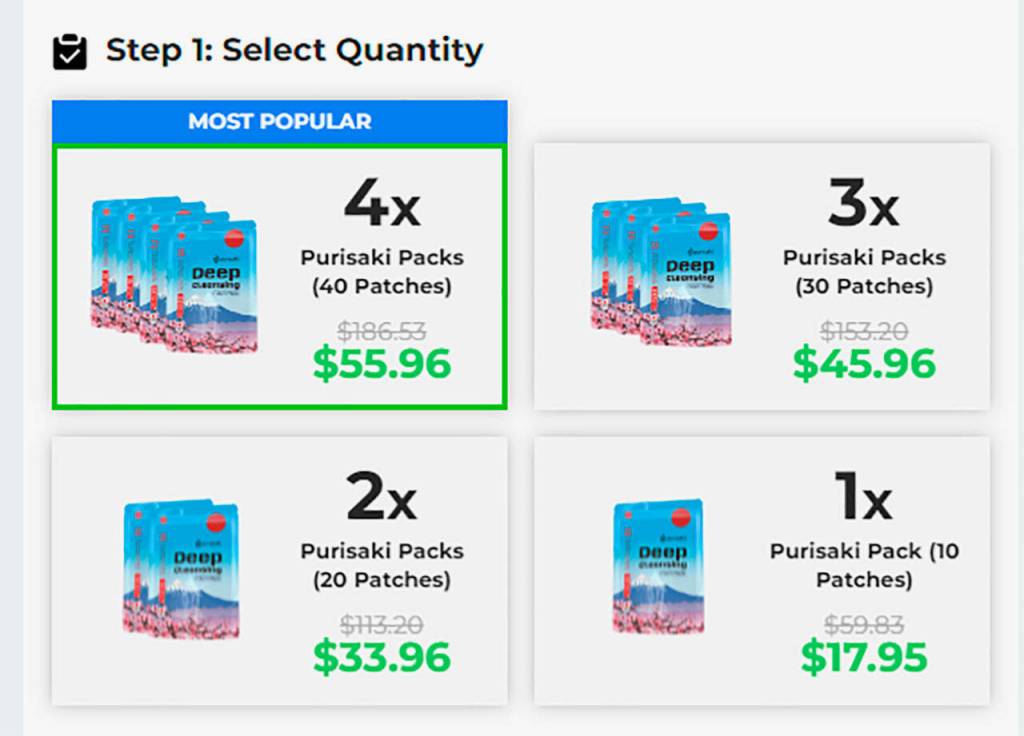The height and width of the screenshot is (736, 1024).
Task: Click the Most Popular blue banner
Action: (x=280, y=122)
